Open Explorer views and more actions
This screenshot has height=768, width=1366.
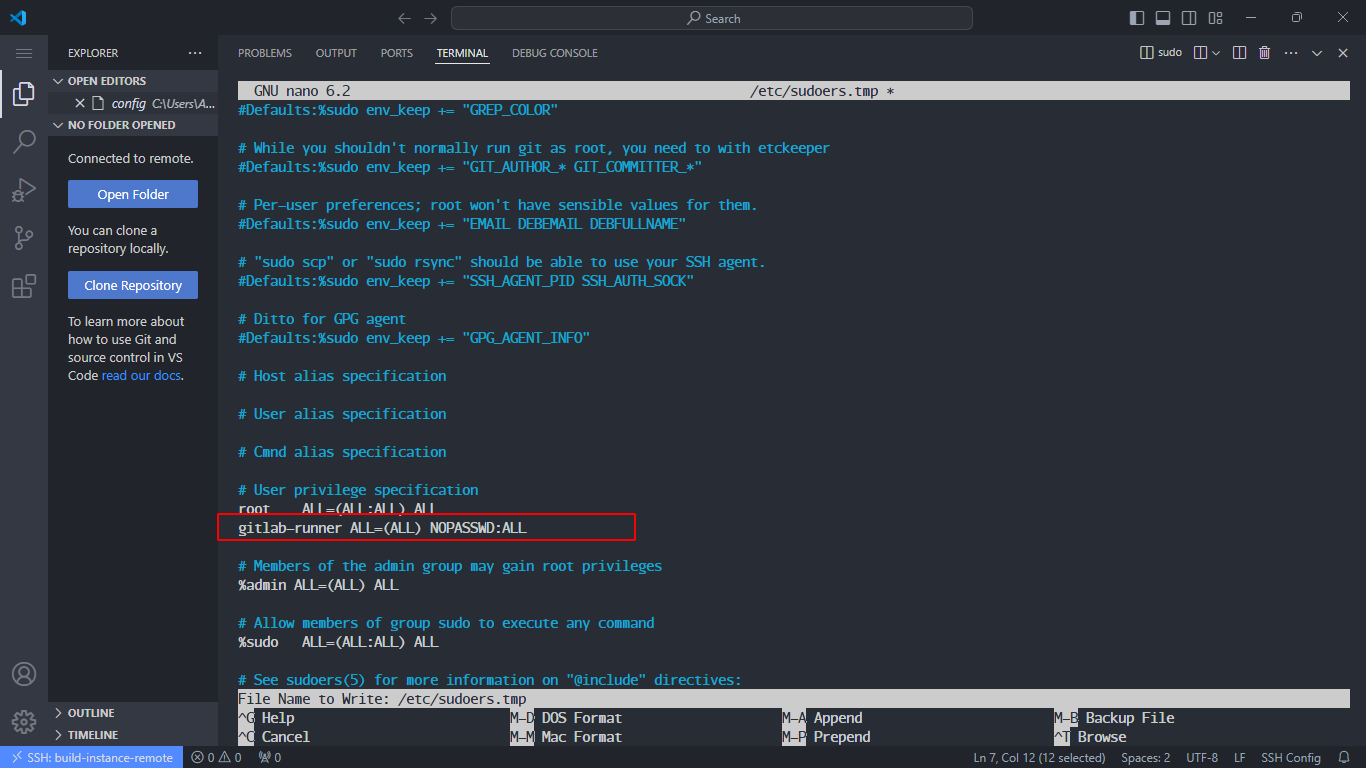tap(195, 53)
